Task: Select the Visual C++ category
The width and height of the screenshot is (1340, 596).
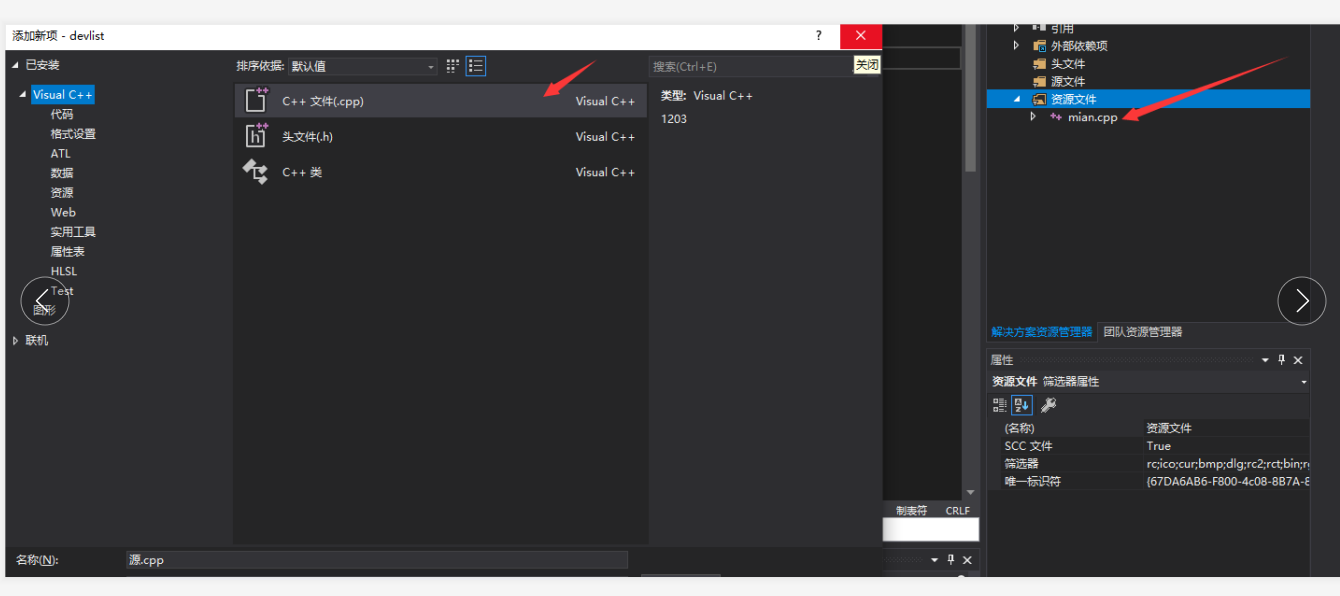Action: (63, 95)
